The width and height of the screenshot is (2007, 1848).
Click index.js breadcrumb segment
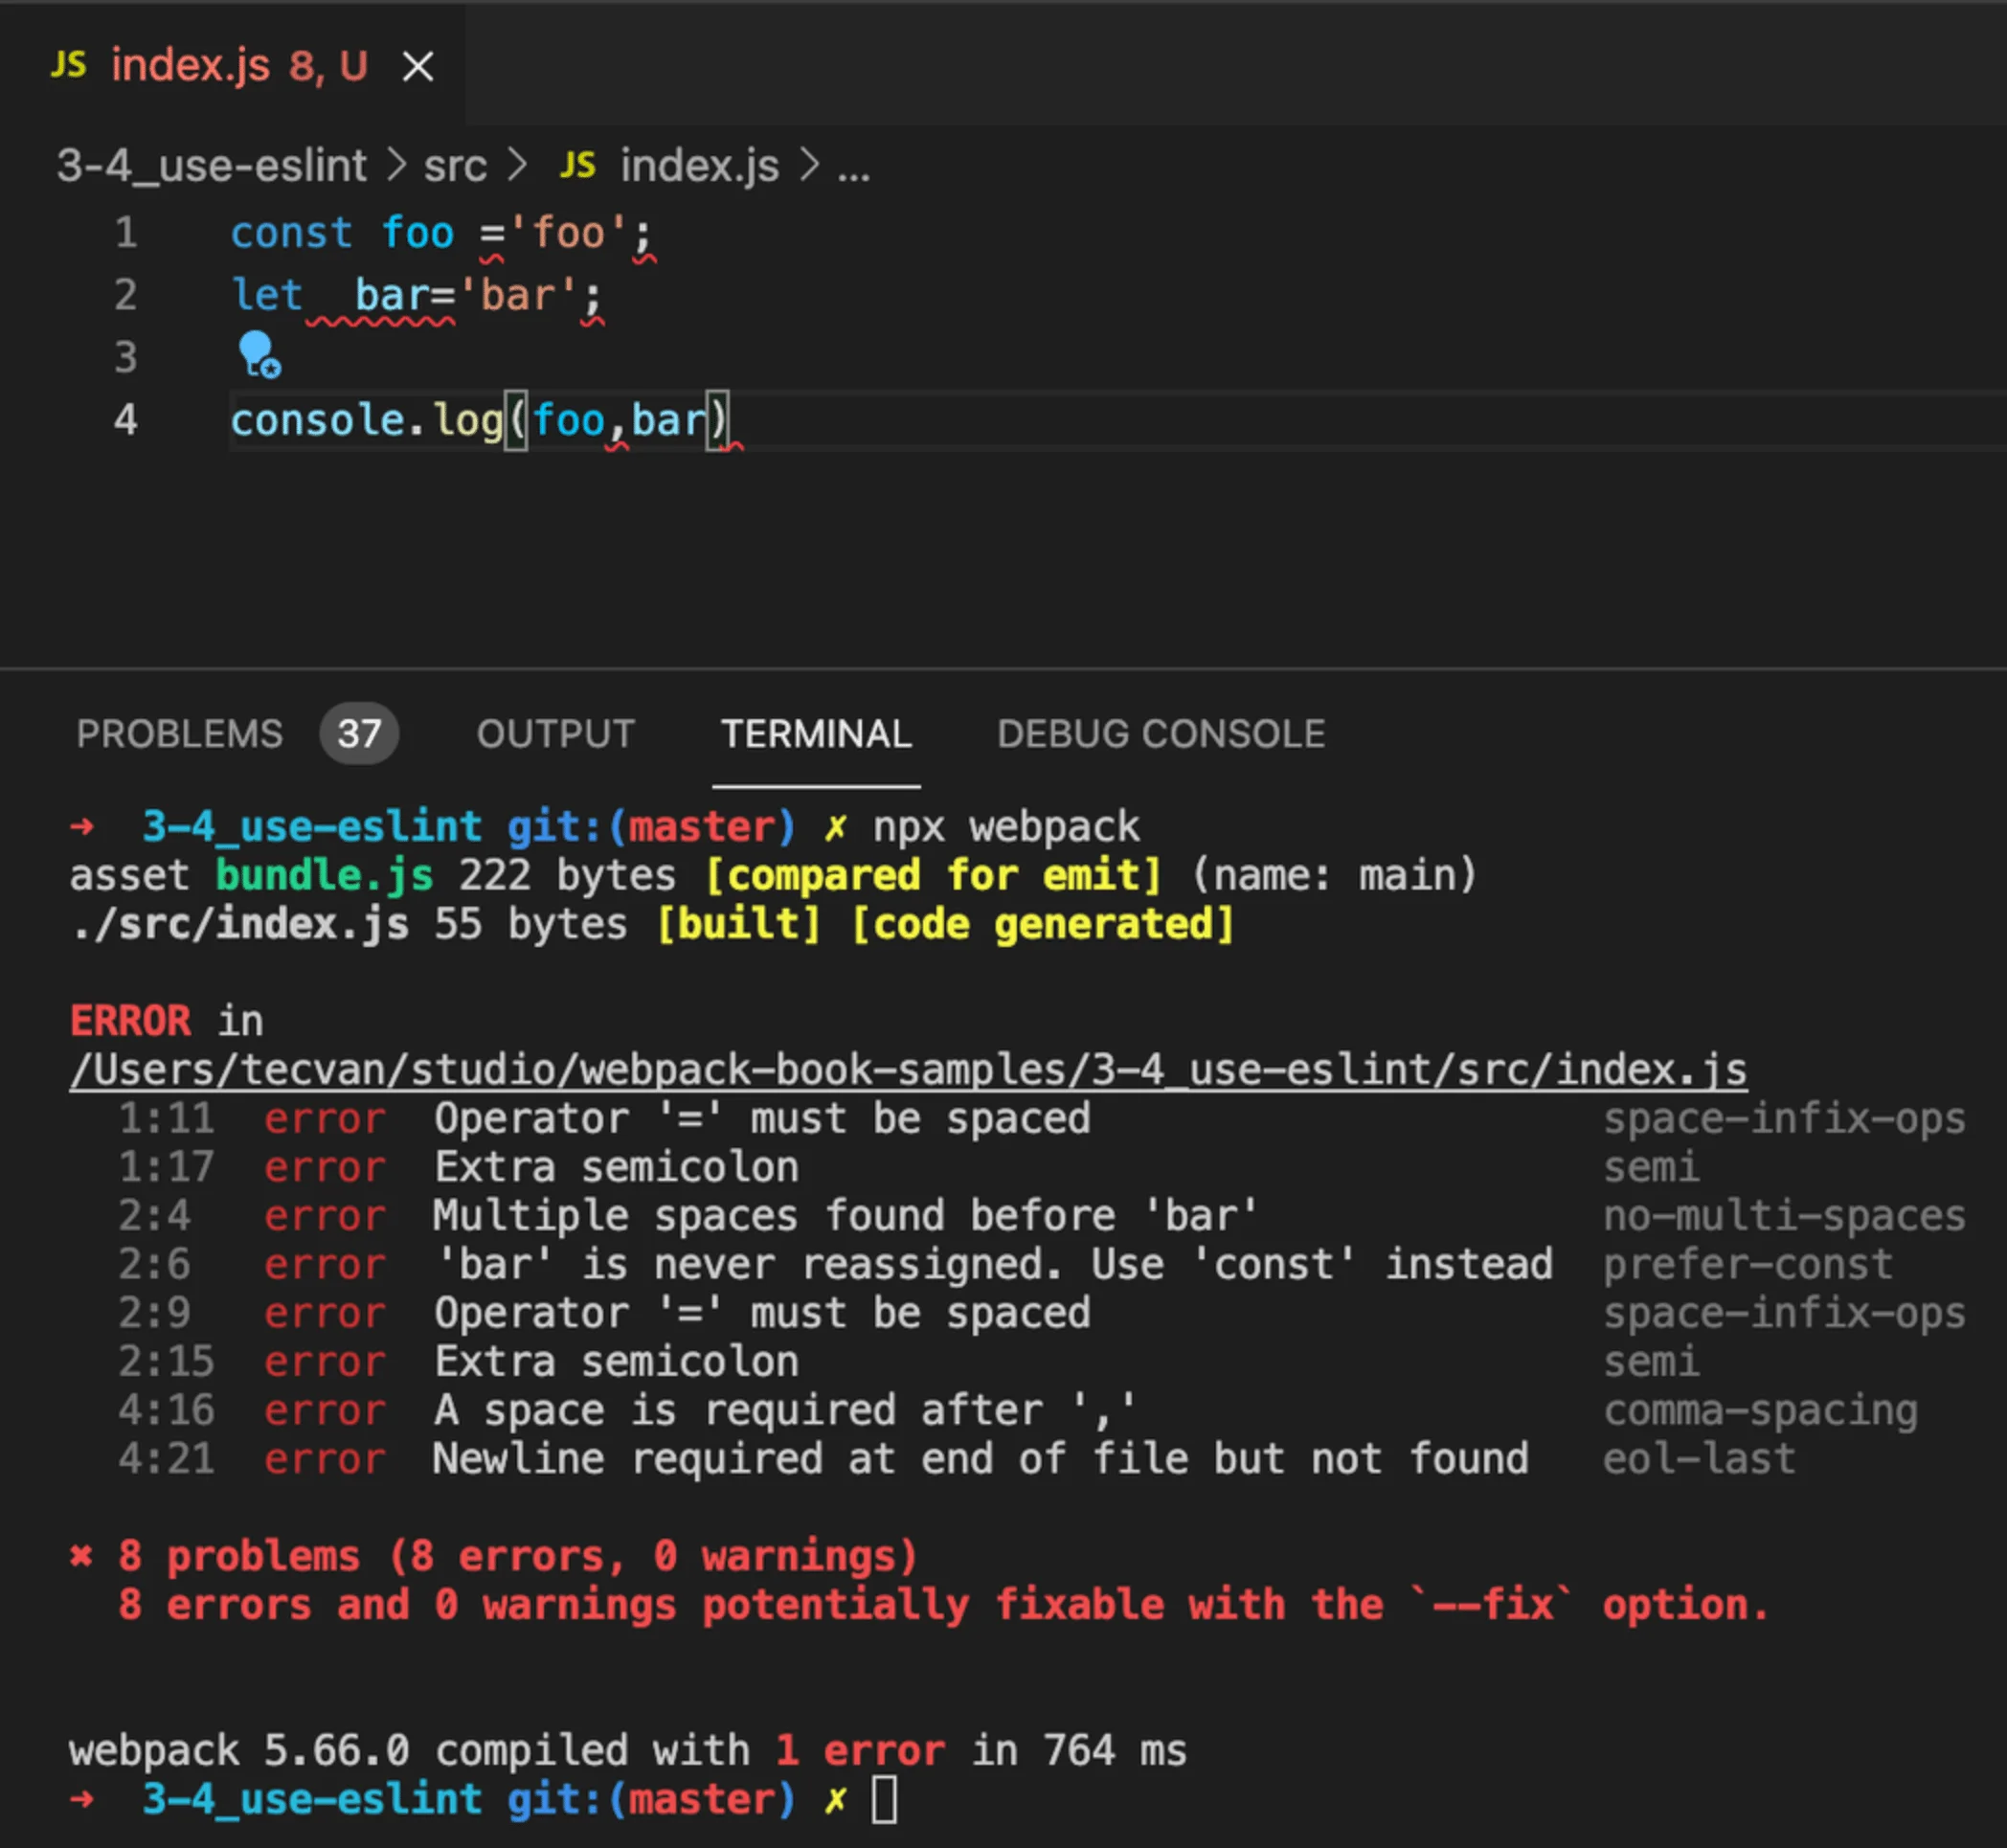coord(699,166)
